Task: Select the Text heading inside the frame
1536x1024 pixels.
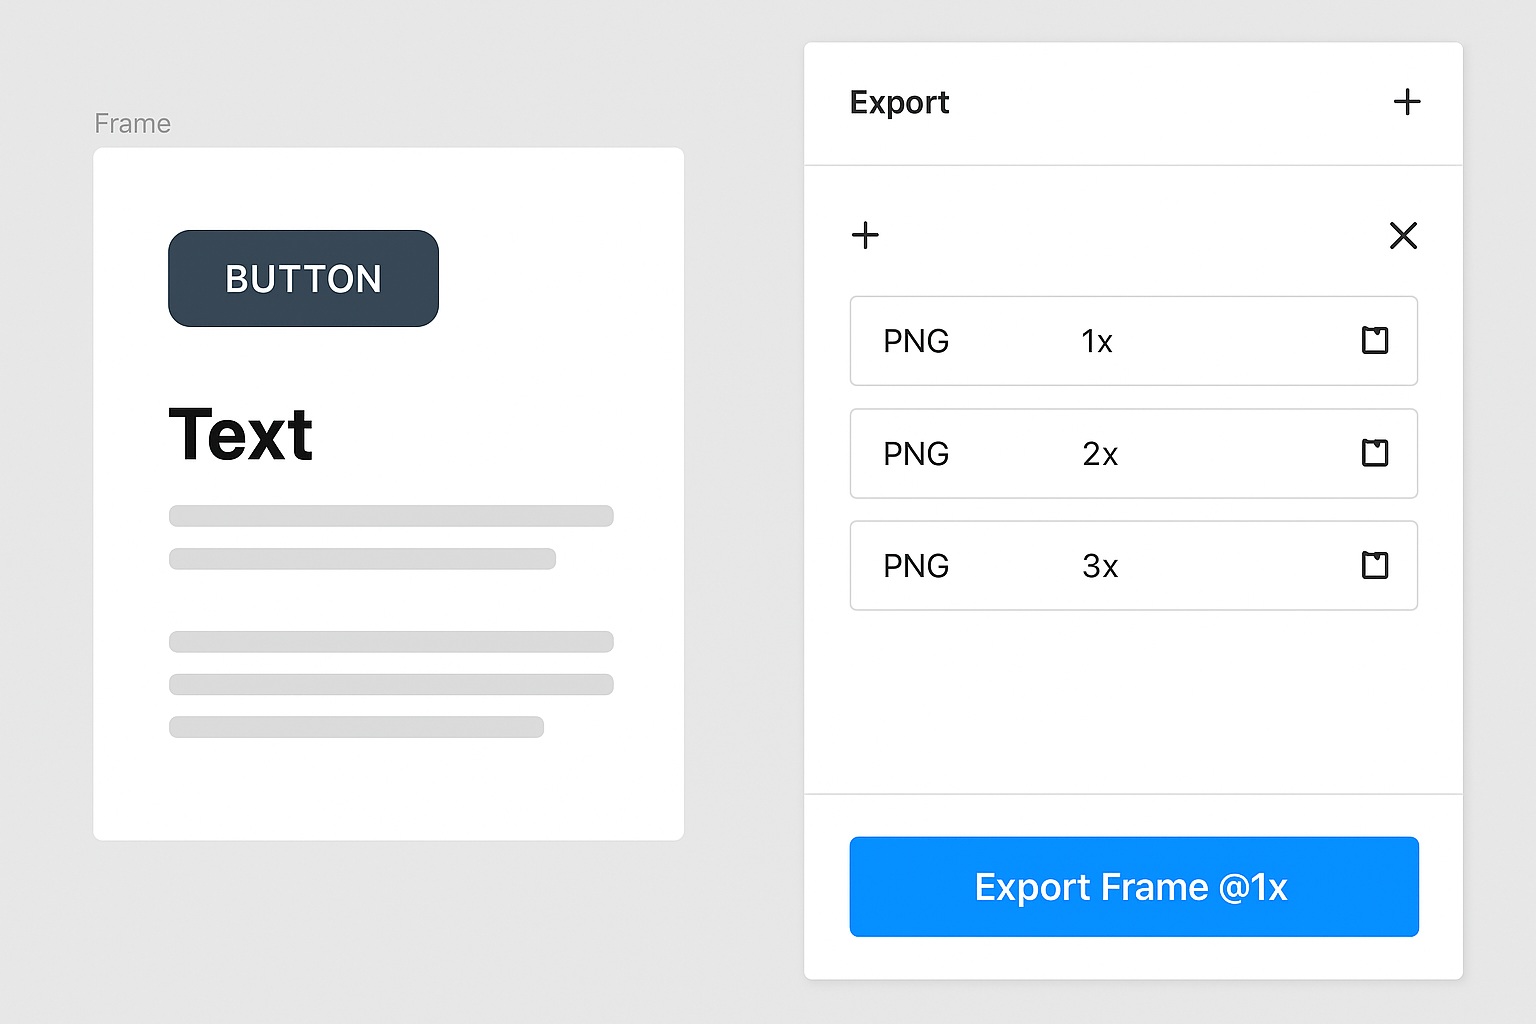Action: pos(240,432)
